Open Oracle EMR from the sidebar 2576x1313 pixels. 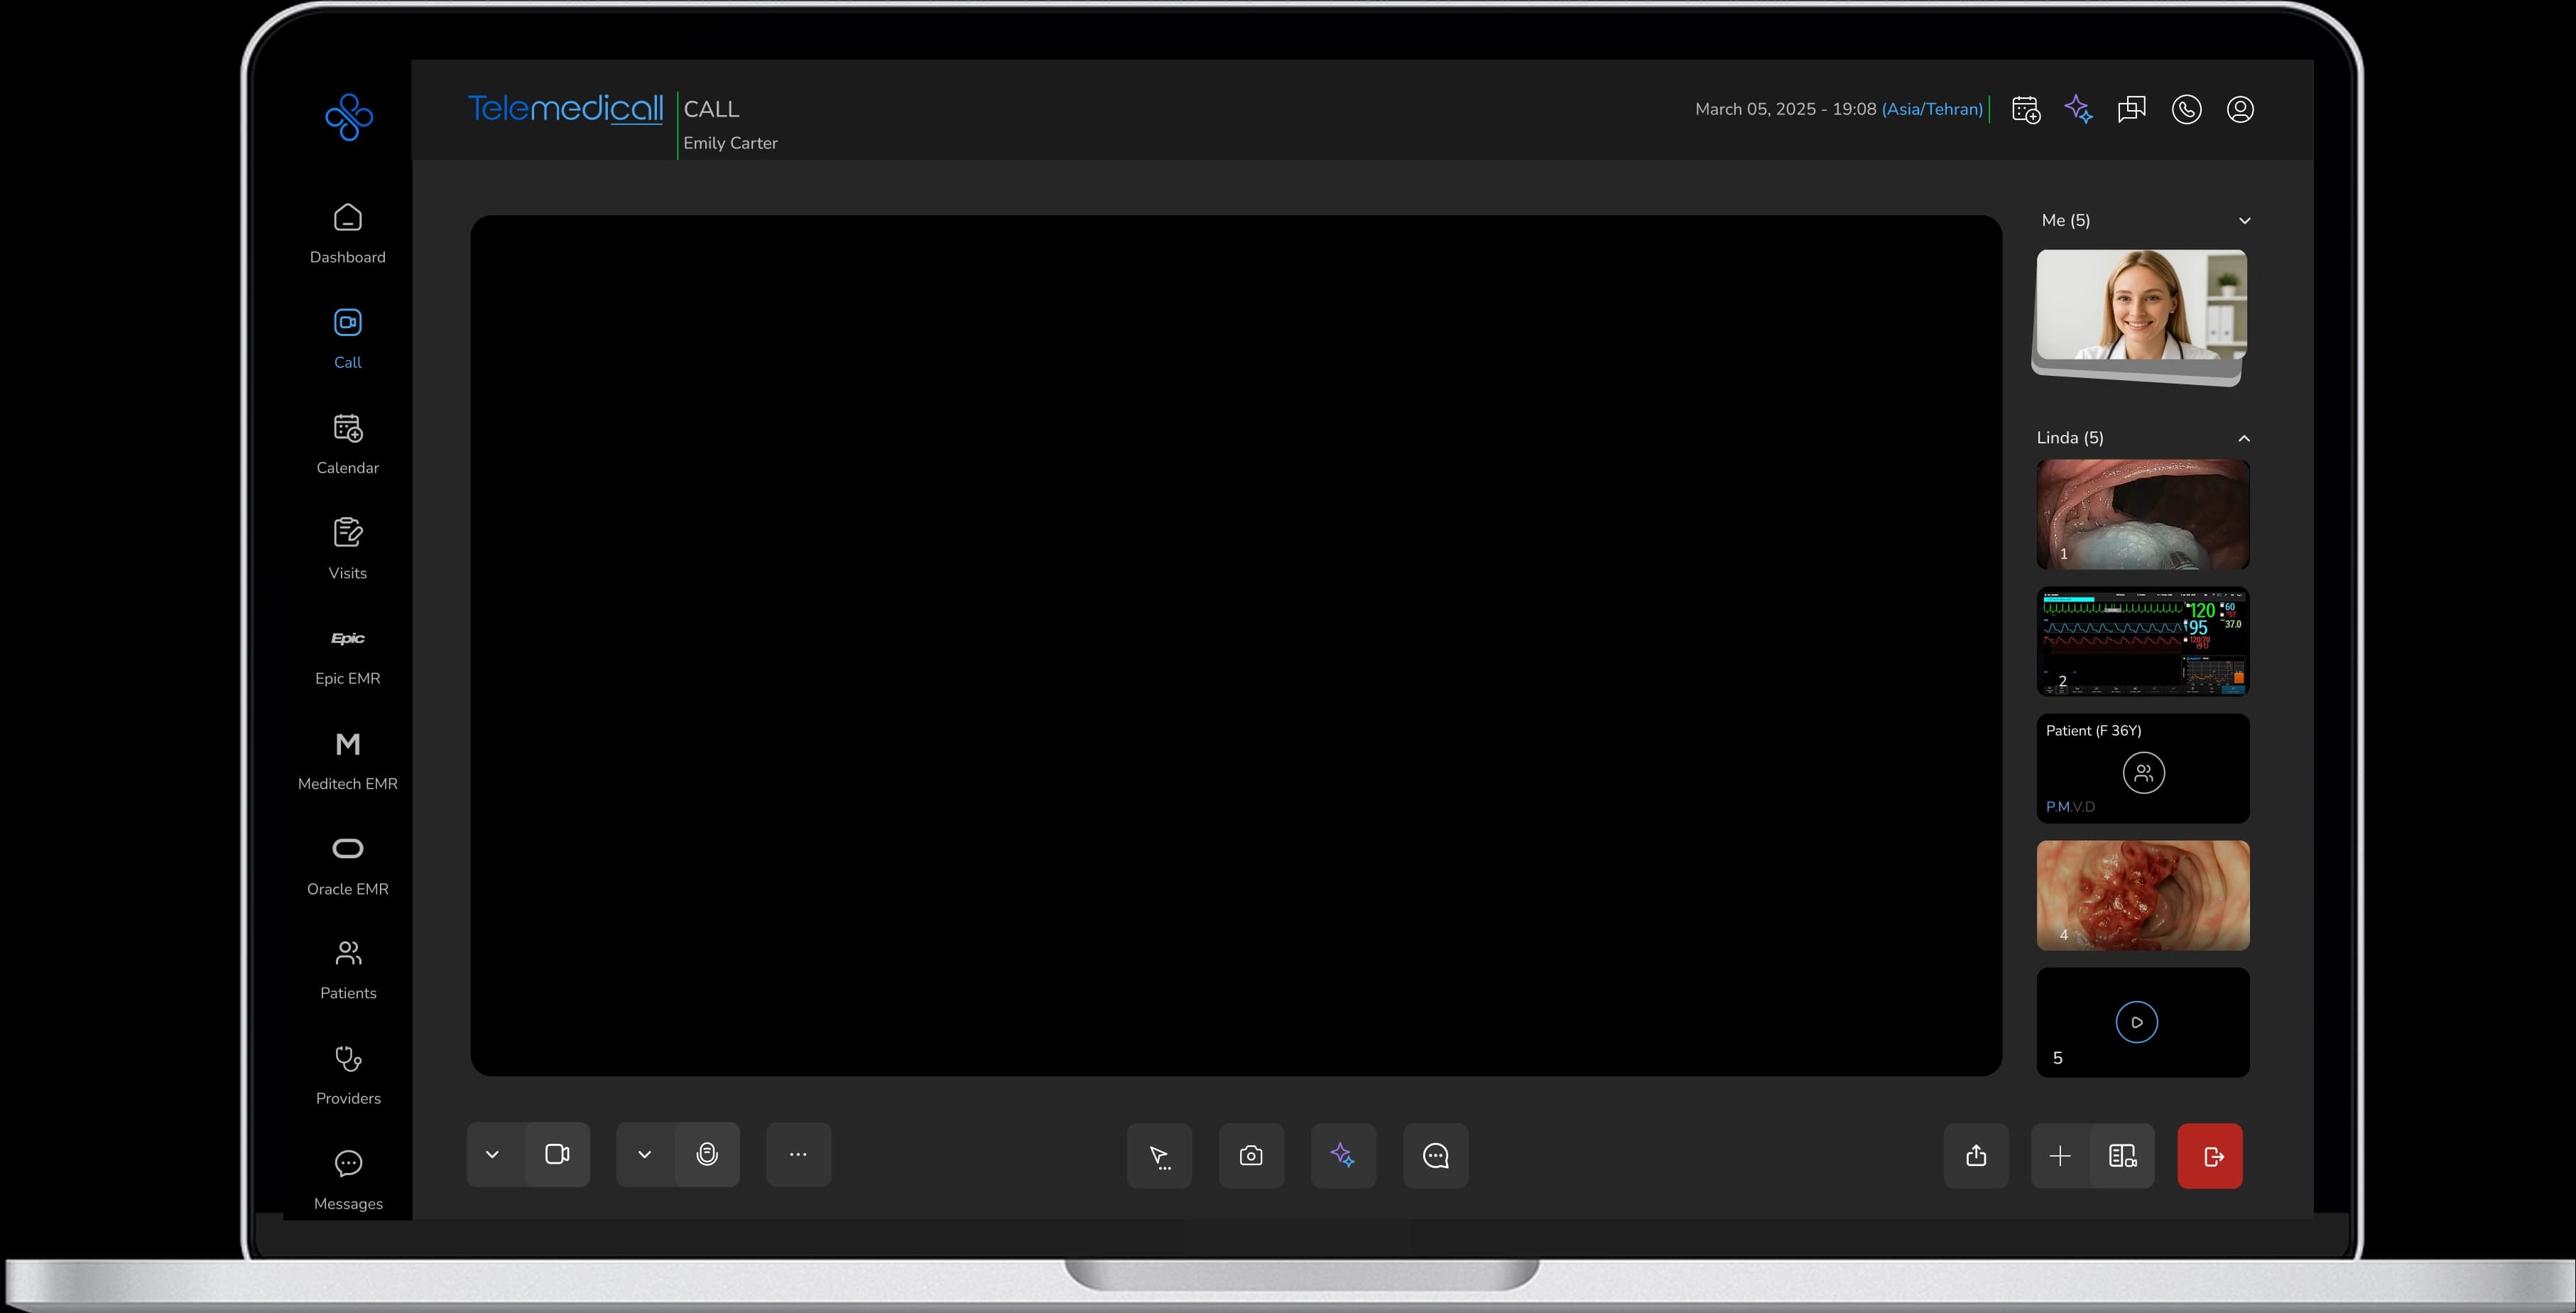347,866
